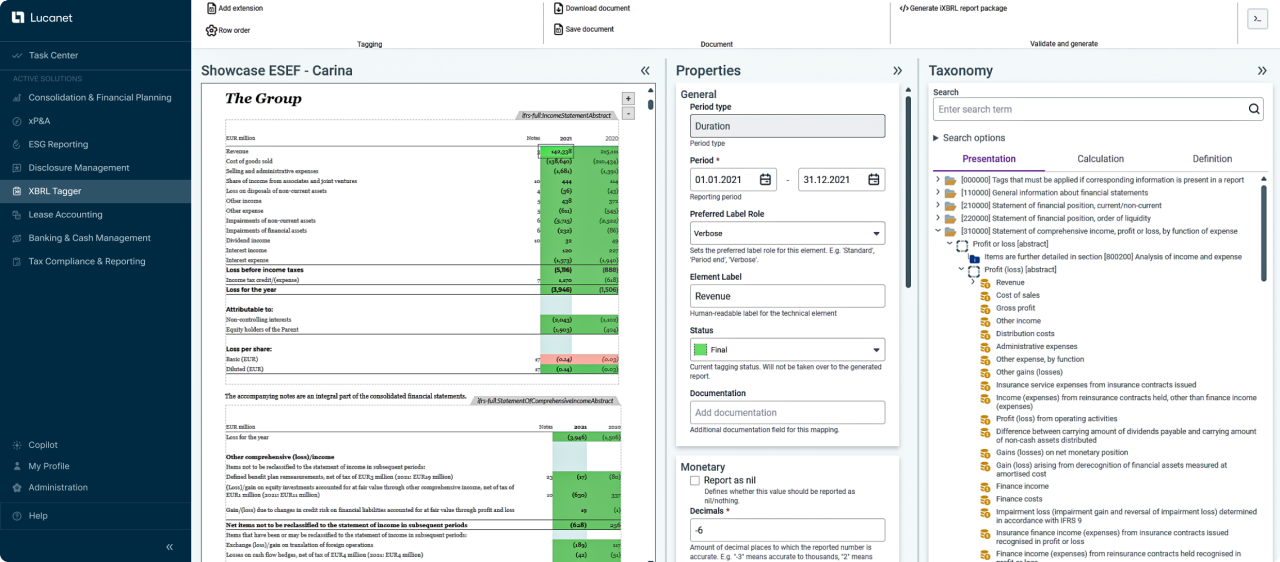Click the Download document icon
The image size is (1280, 562).
(x=559, y=8)
